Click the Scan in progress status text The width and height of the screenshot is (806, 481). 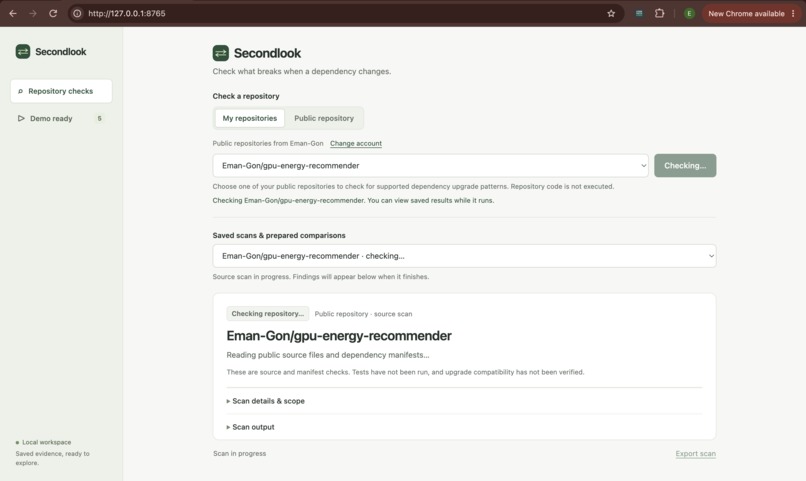tap(240, 453)
